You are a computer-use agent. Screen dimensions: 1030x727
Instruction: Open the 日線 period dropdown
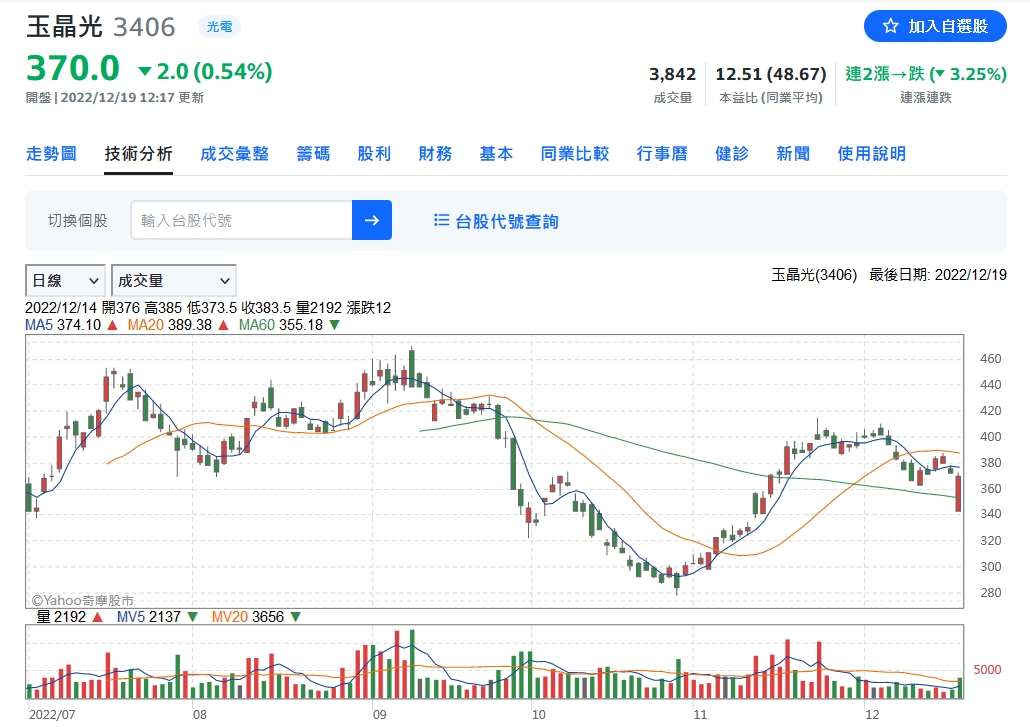(x=65, y=280)
